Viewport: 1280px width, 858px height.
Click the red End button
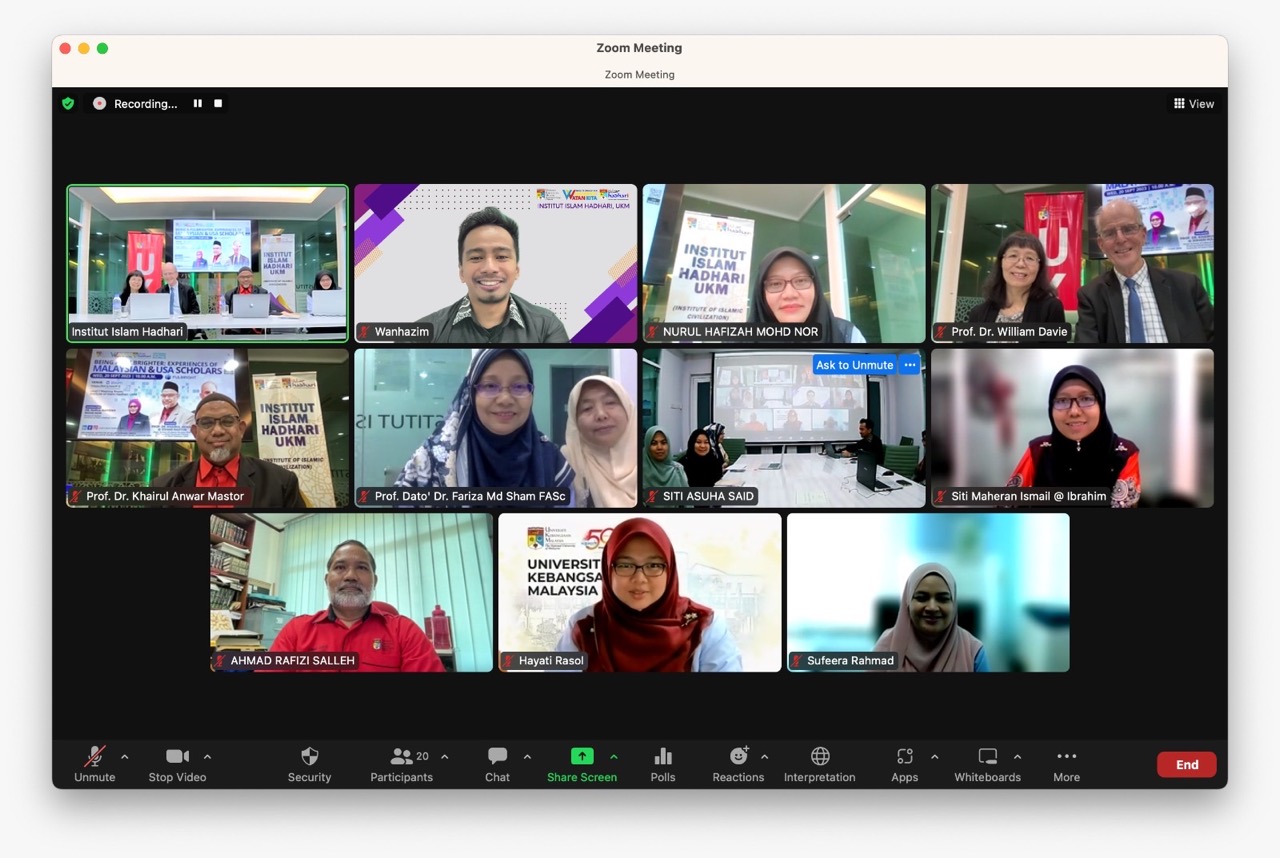pos(1186,765)
